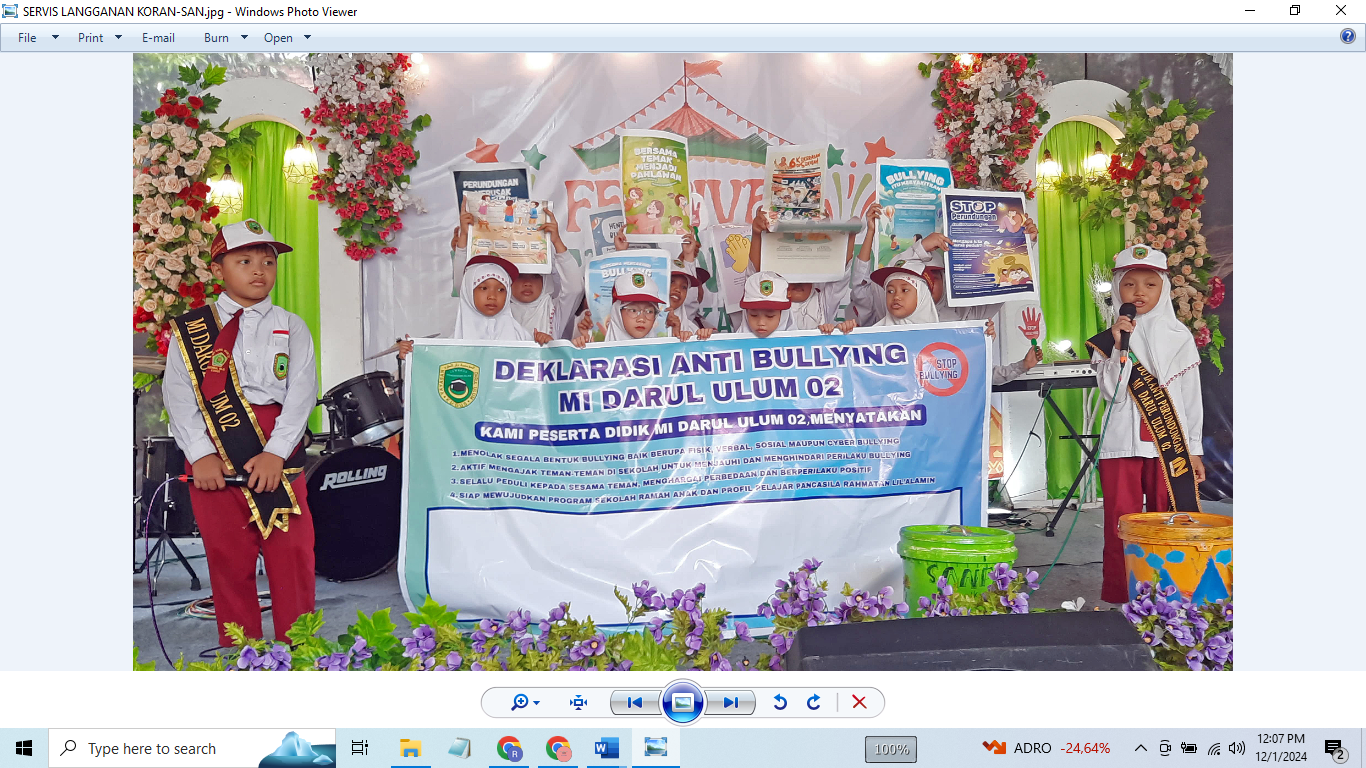The width and height of the screenshot is (1366, 768).
Task: Delete the photo with red X
Action: pos(859,703)
